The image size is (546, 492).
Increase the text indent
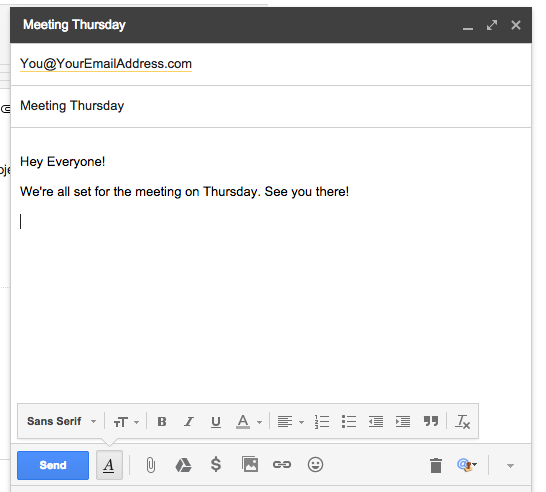click(403, 422)
